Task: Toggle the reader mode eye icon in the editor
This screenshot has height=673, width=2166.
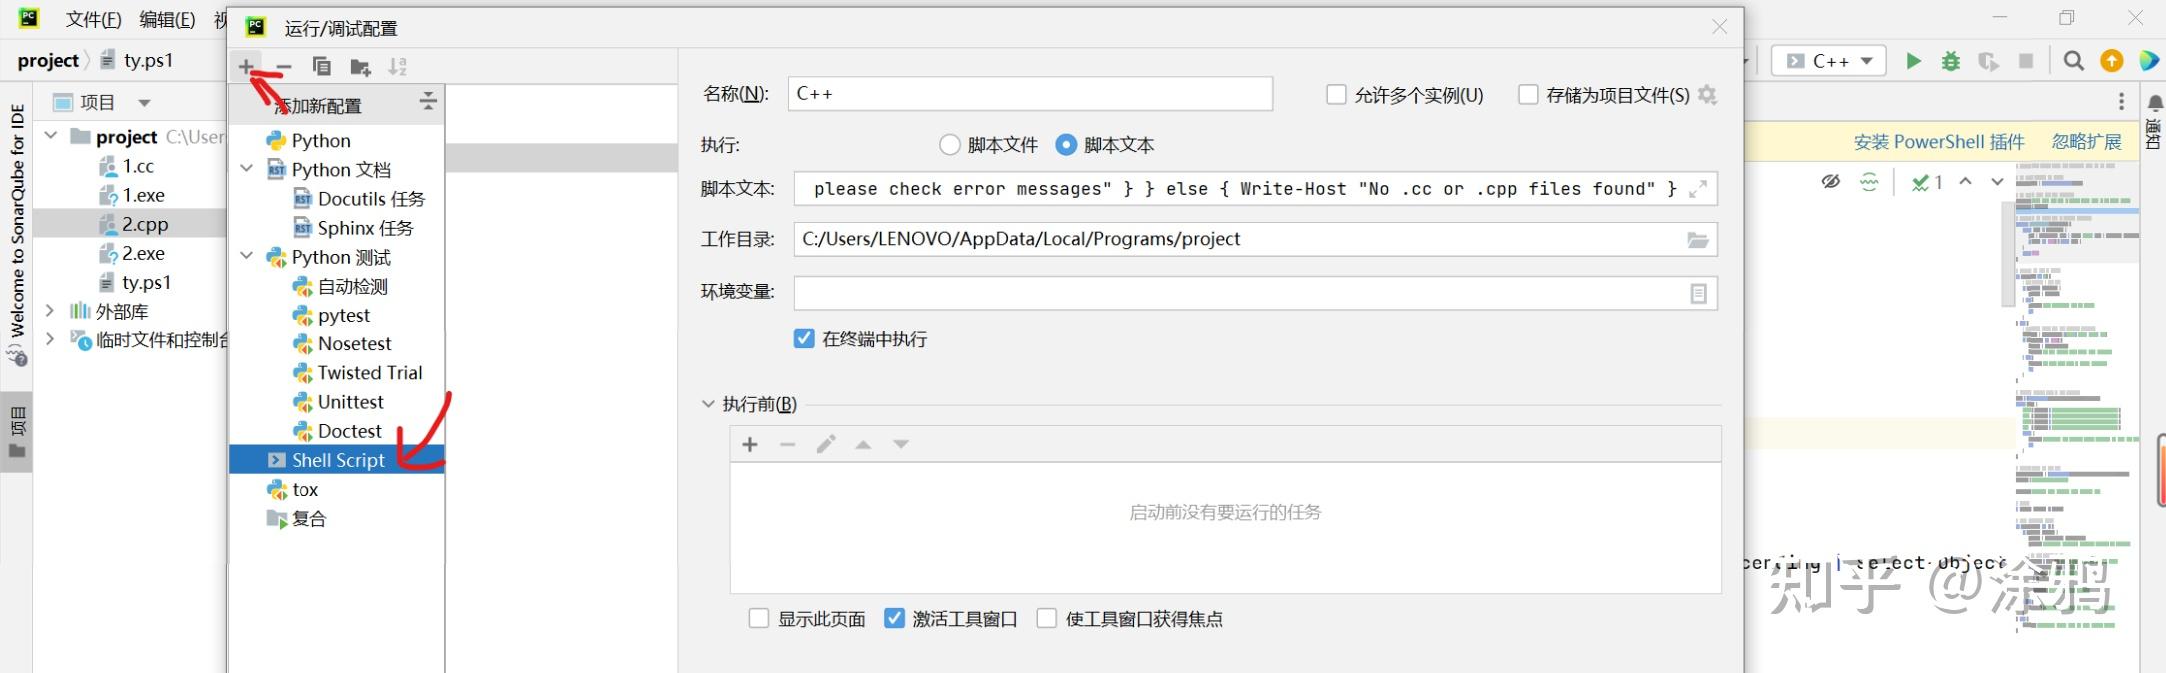Action: 1830,182
